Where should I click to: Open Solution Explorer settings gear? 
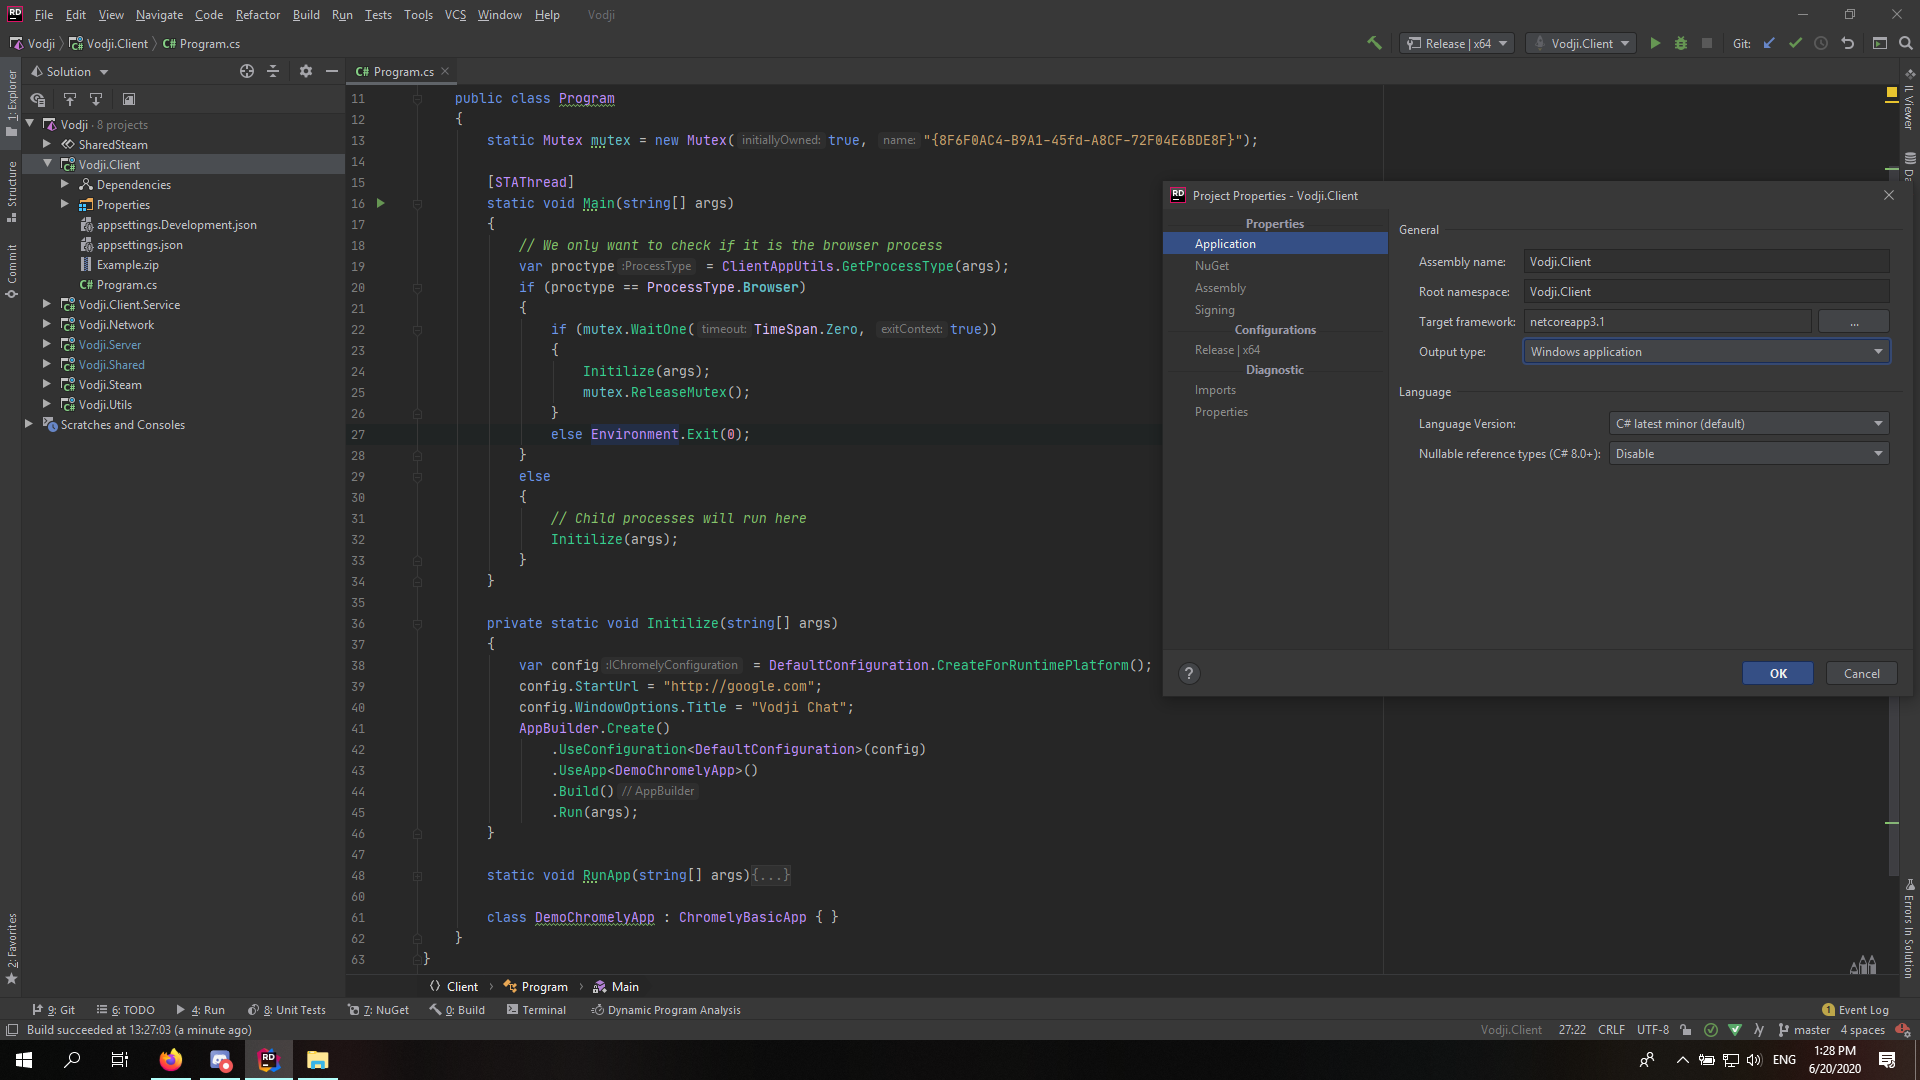305,71
